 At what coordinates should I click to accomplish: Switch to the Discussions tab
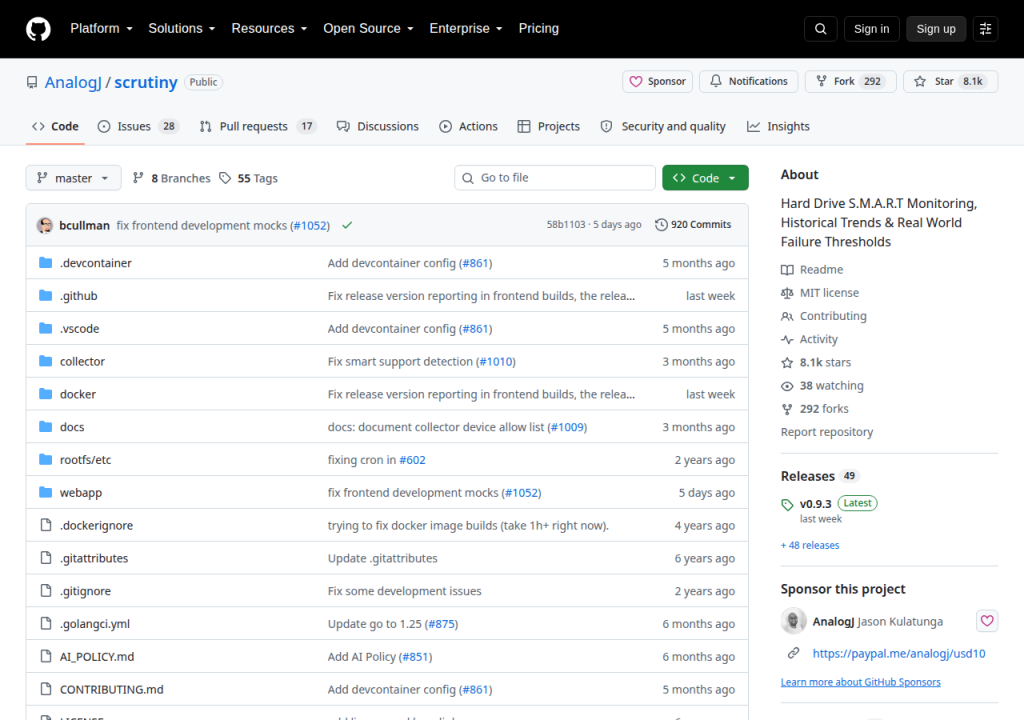pos(377,127)
